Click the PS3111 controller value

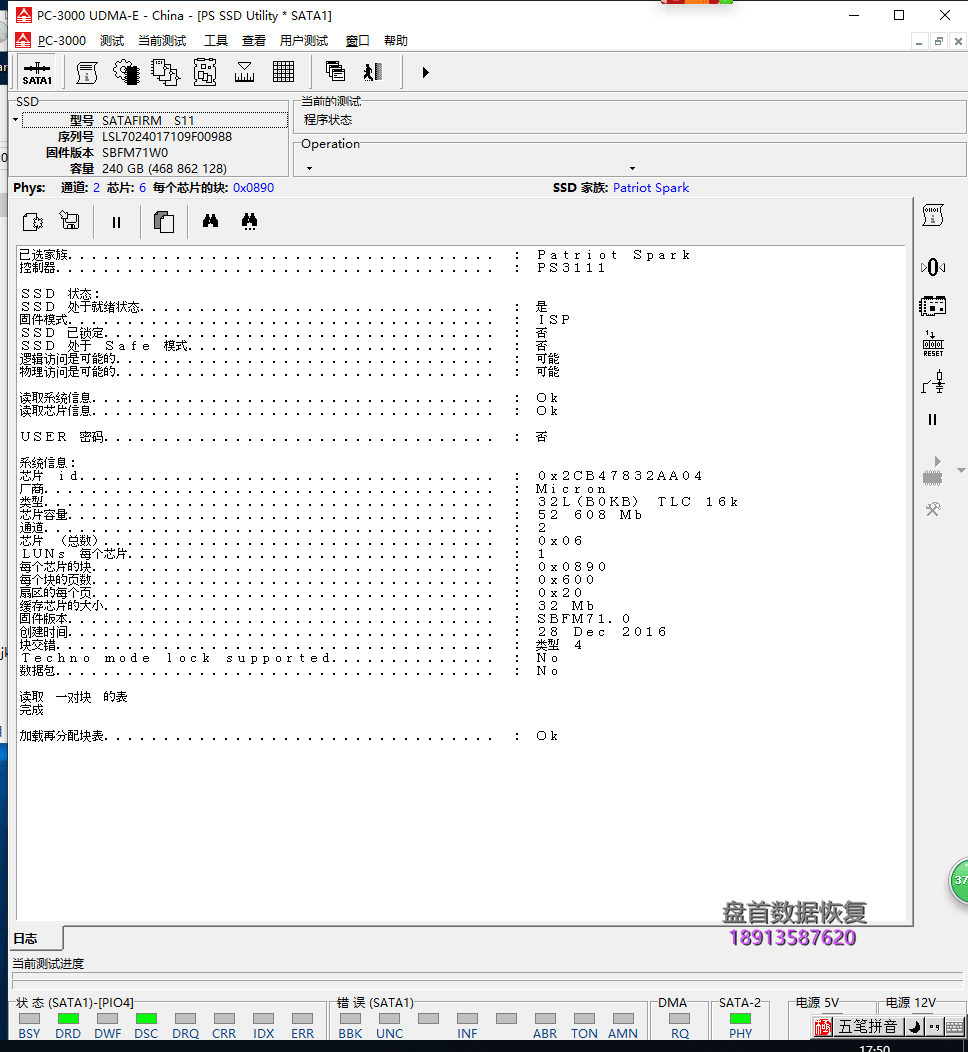tap(572, 268)
